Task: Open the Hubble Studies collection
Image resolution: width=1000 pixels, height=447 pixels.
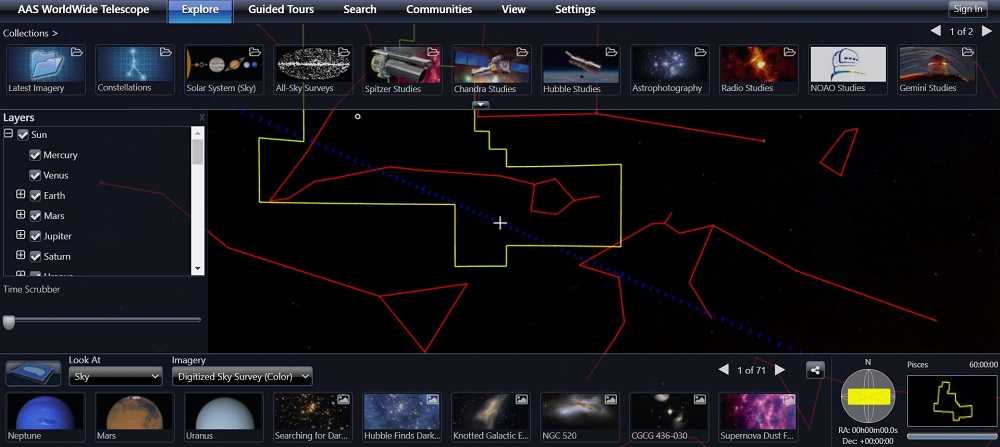Action: (x=580, y=68)
